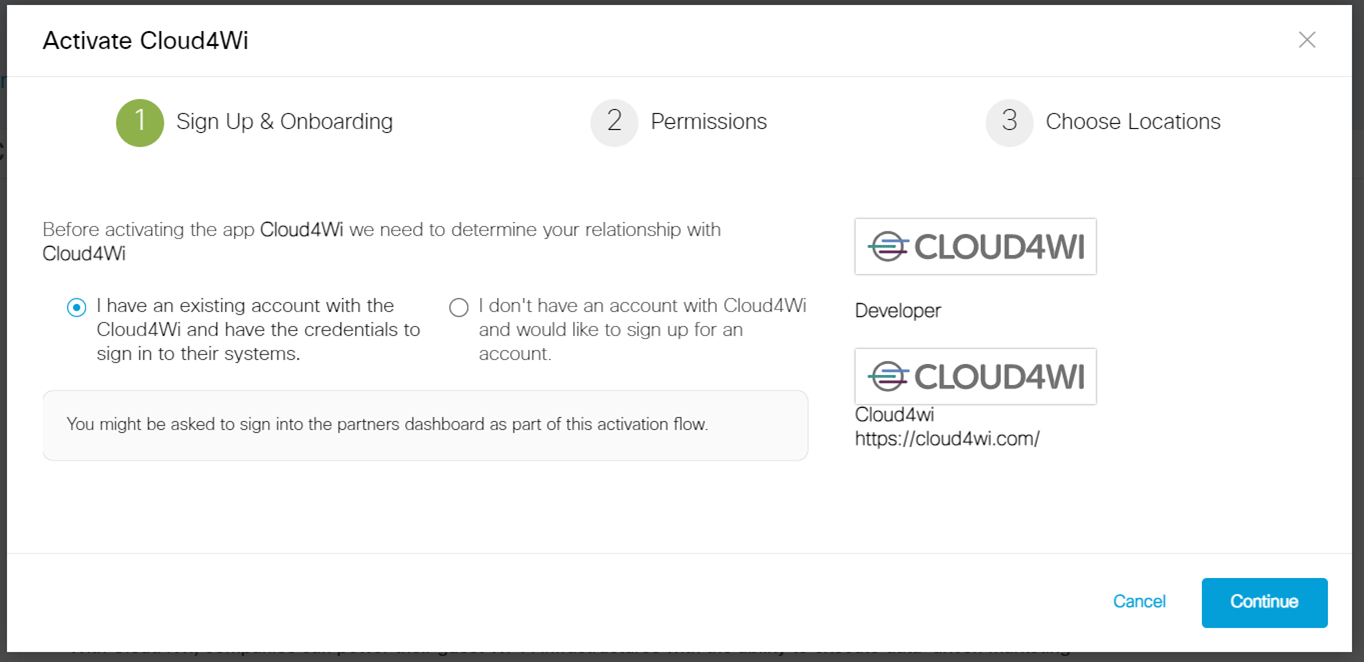The image size is (1364, 662).
Task: Click the Developer heading text
Action: (x=898, y=311)
